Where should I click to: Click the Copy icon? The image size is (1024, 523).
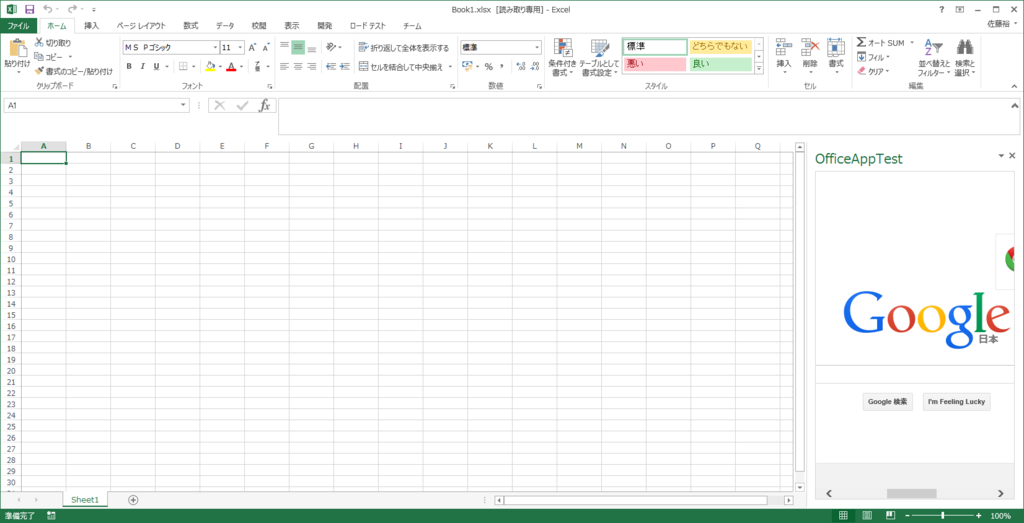[39, 57]
